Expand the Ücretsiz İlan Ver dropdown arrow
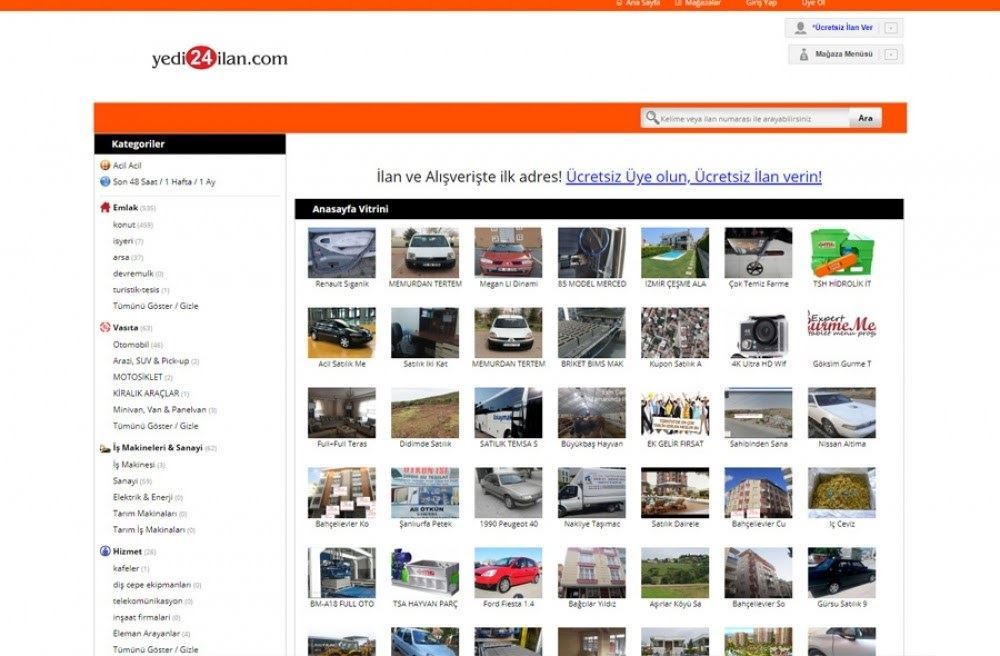The image size is (1000, 656). [891, 28]
